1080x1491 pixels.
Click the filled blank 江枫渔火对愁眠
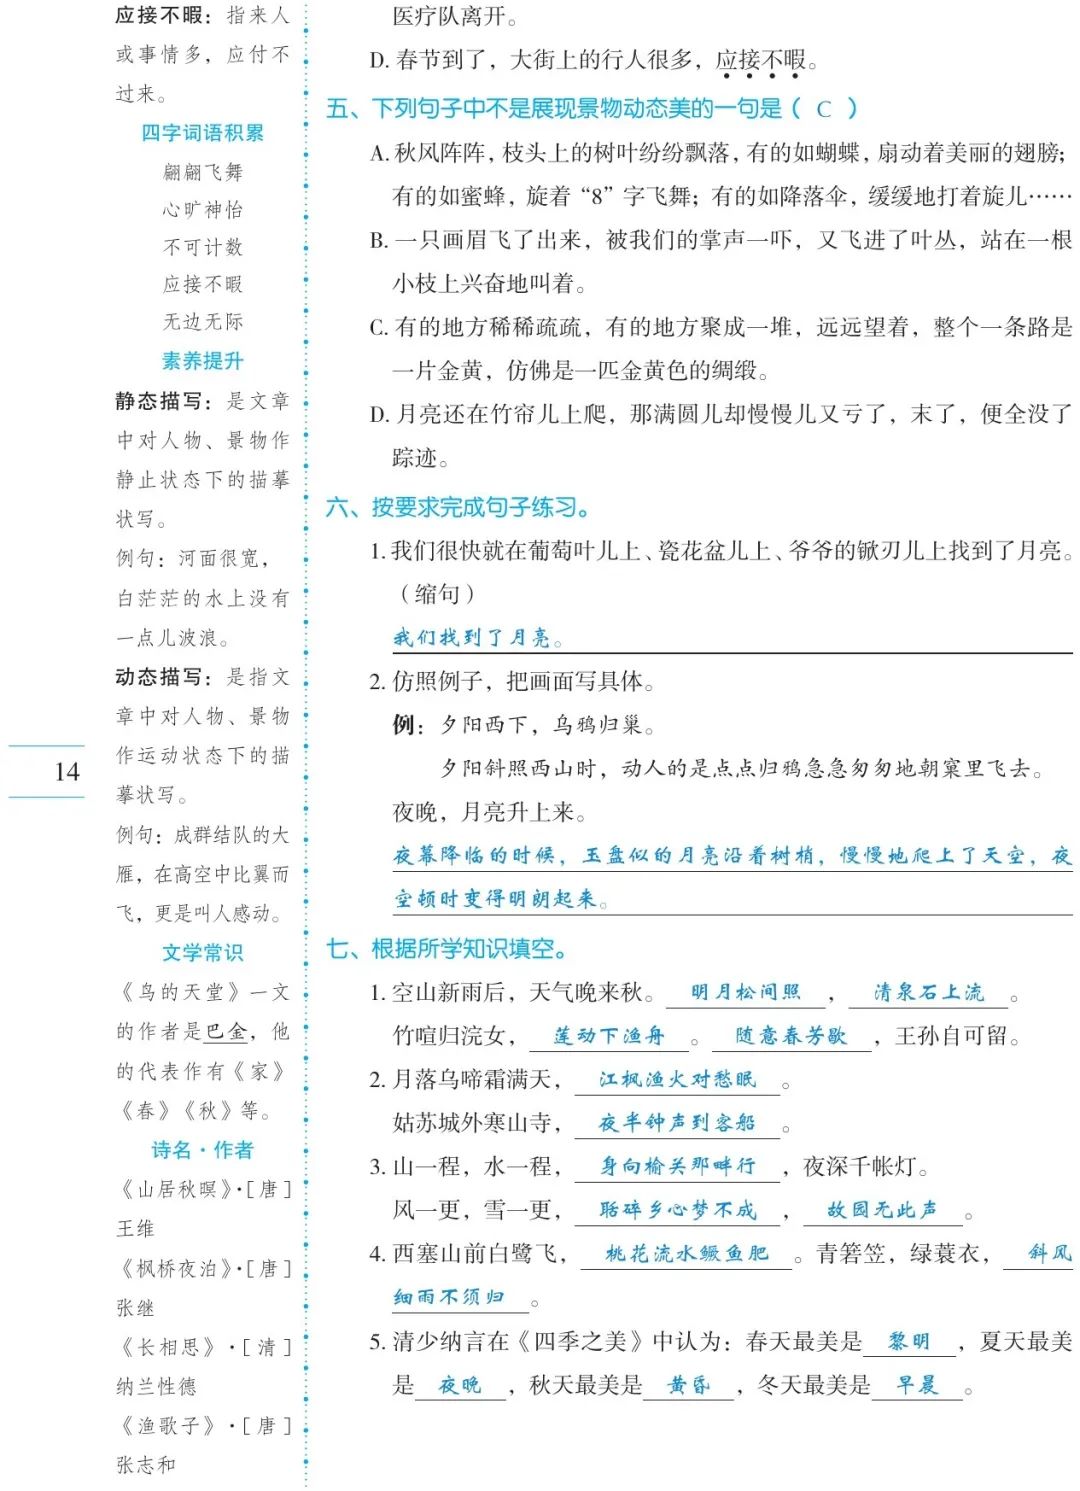pos(677,1079)
